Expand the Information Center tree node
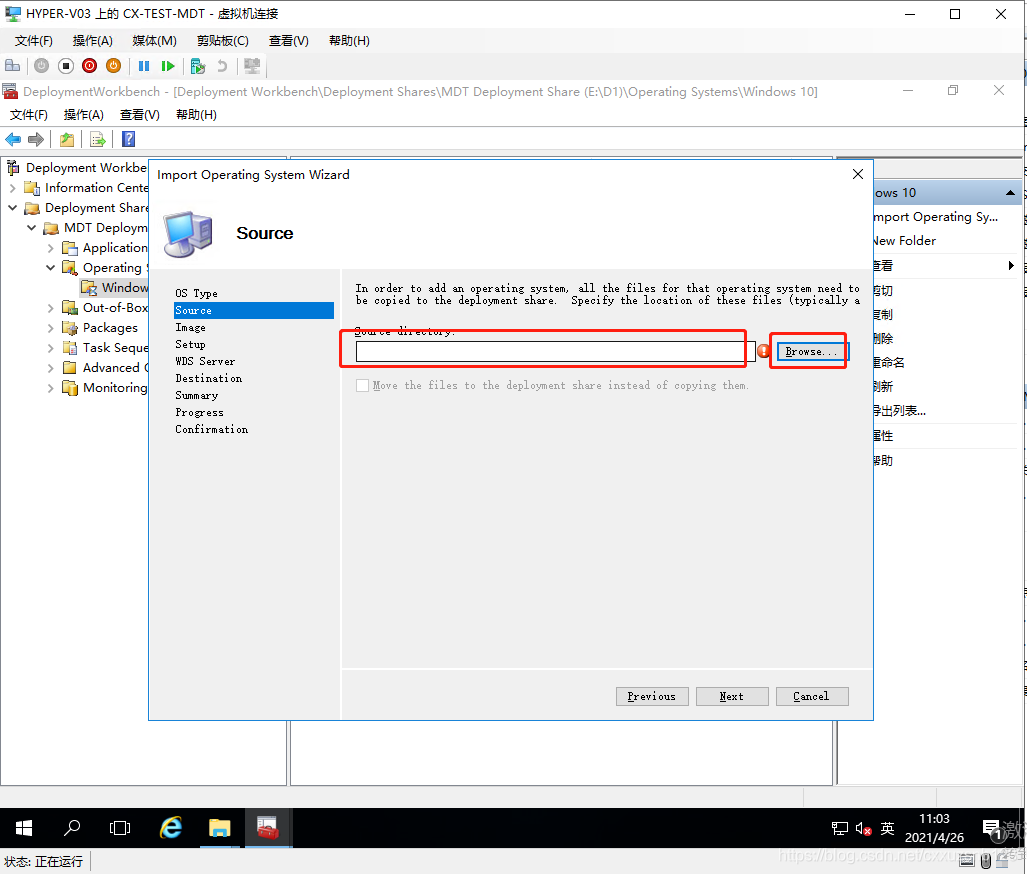Viewport: 1027px width, 874px height. point(12,188)
